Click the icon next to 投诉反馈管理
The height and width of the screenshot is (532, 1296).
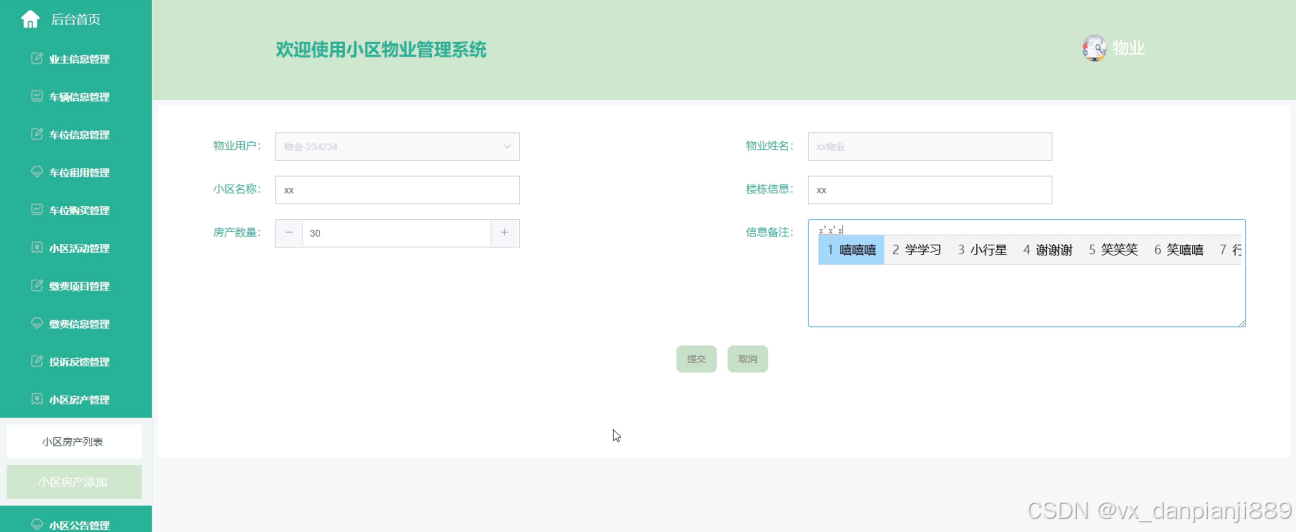(37, 362)
